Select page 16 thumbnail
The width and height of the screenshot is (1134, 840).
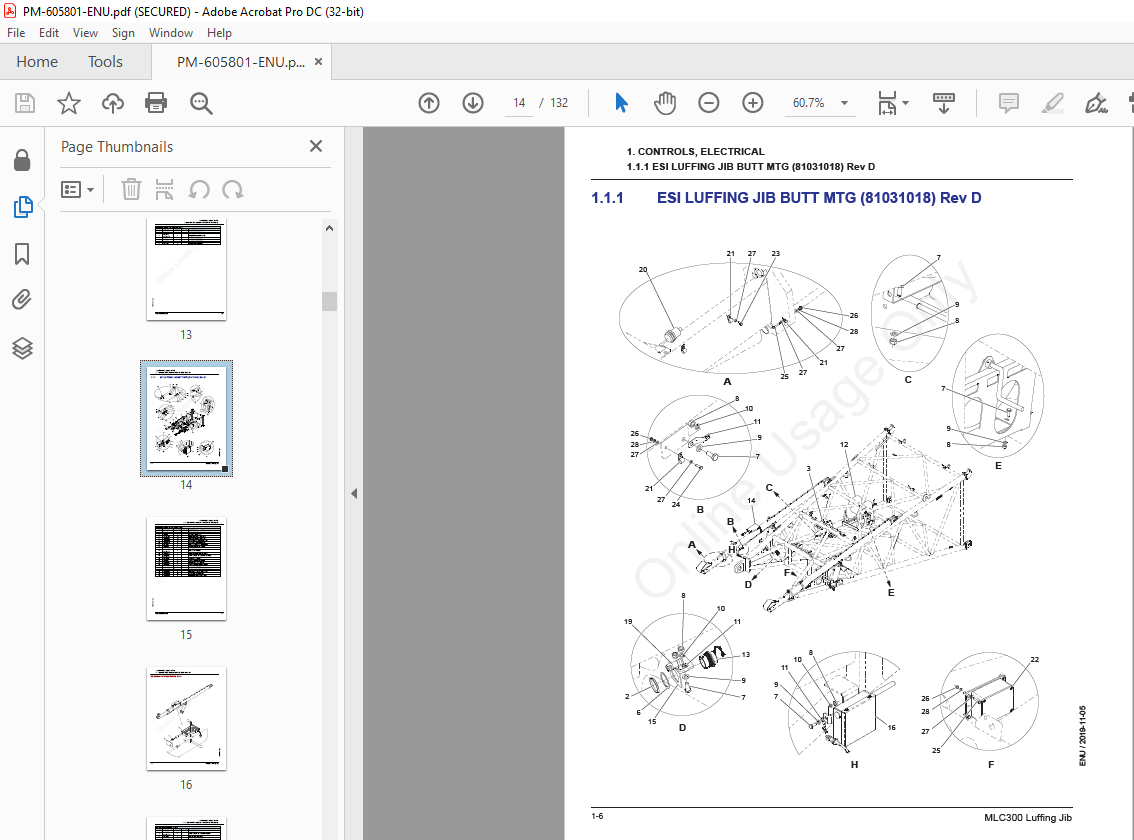[187, 718]
